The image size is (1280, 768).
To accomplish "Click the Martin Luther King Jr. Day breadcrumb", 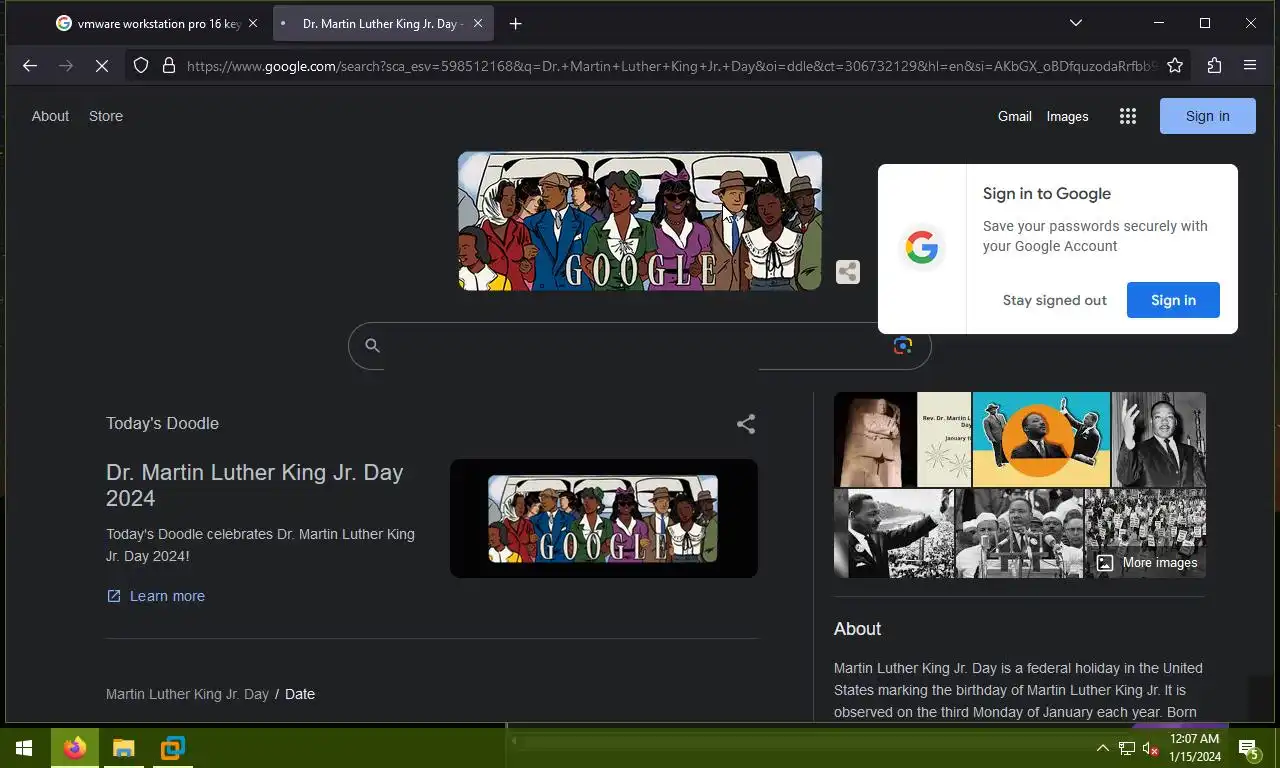I will coord(187,694).
